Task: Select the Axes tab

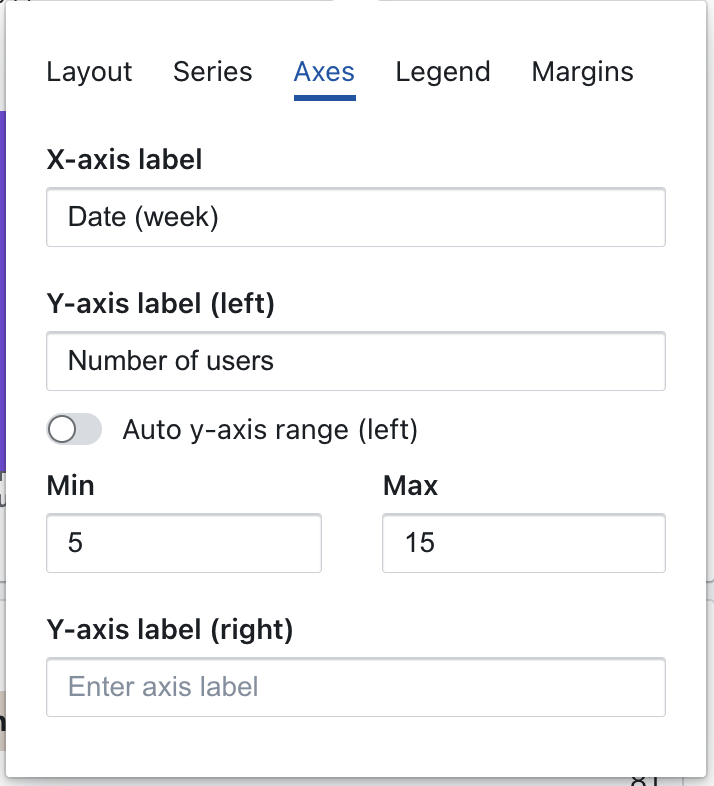Action: (x=324, y=72)
